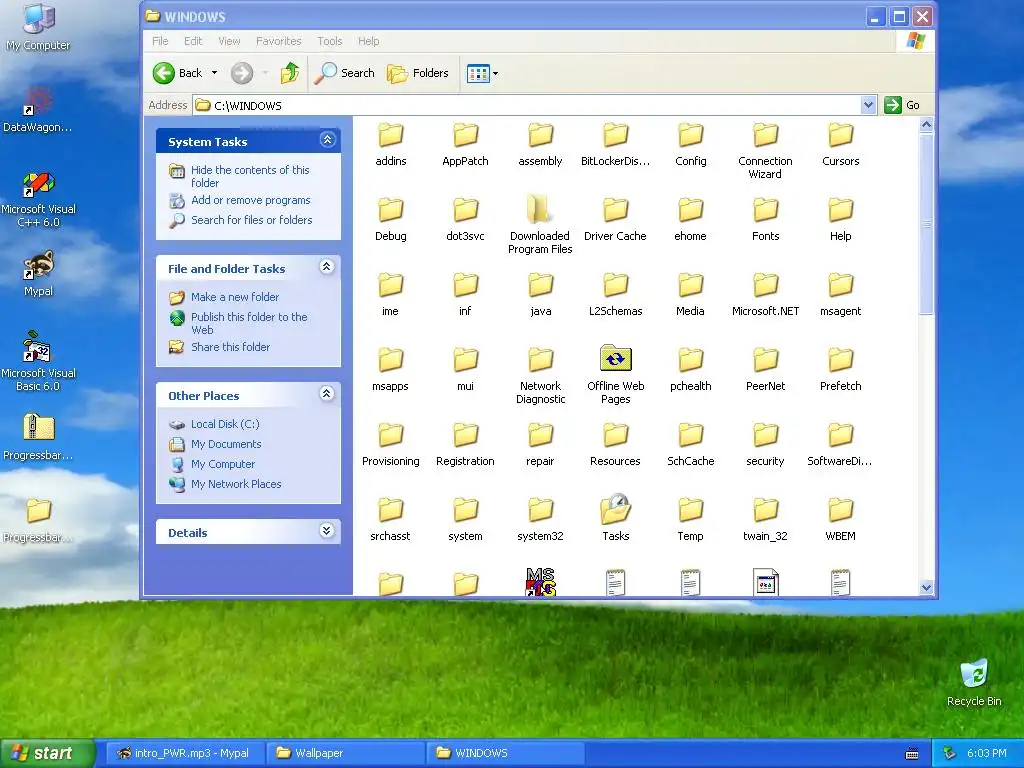
Task: Select the java folder
Action: pos(541,295)
